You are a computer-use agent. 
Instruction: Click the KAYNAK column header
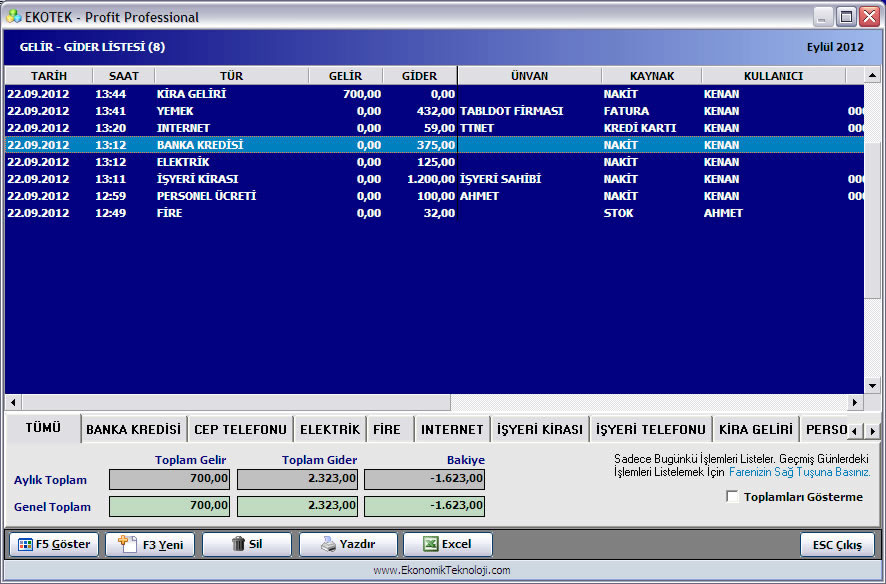tap(652, 76)
